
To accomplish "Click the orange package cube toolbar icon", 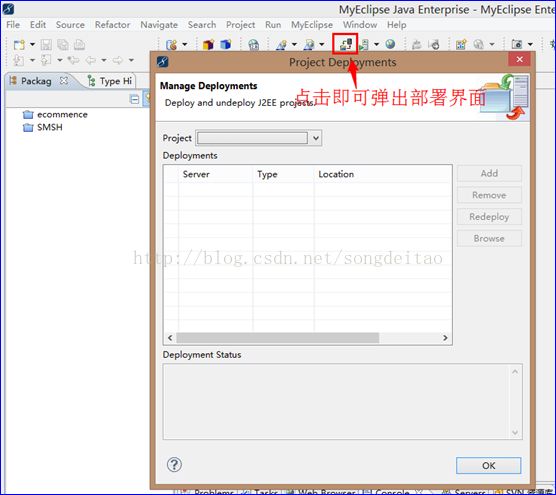I will (208, 45).
